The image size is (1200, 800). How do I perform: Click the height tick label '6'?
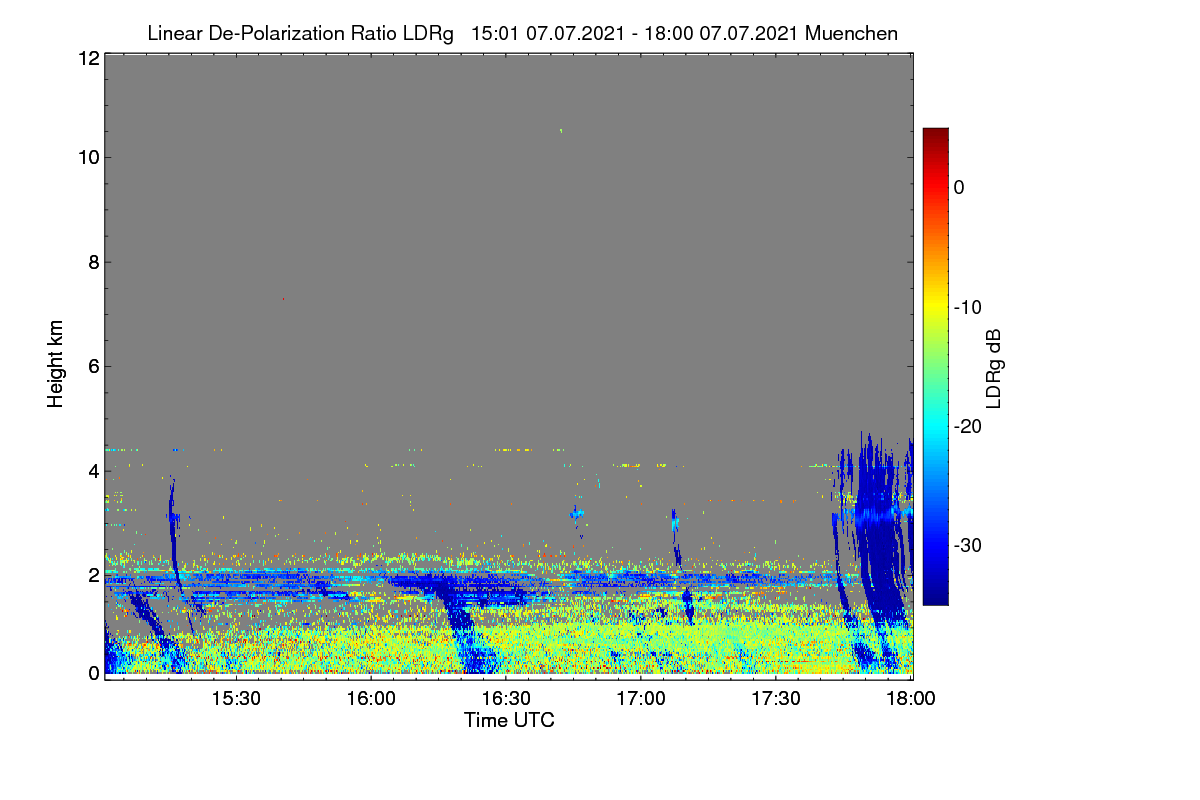point(93,366)
